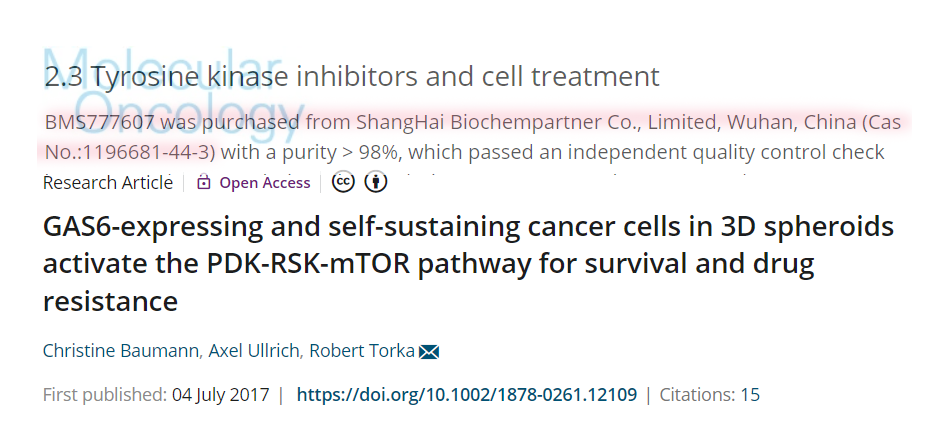926x433 pixels.
Task: Click the Open Access label
Action: 265,183
